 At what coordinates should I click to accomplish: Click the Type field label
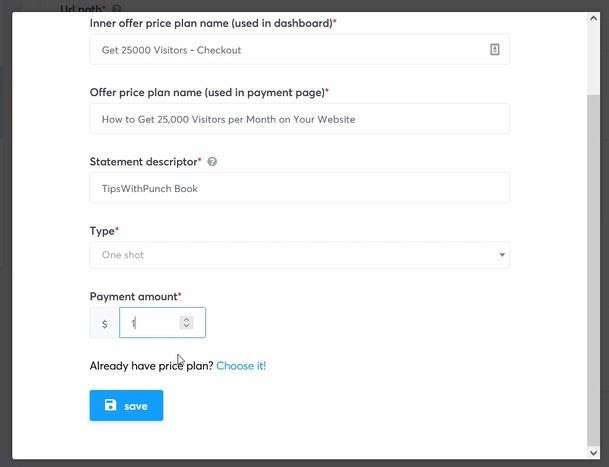tap(104, 231)
